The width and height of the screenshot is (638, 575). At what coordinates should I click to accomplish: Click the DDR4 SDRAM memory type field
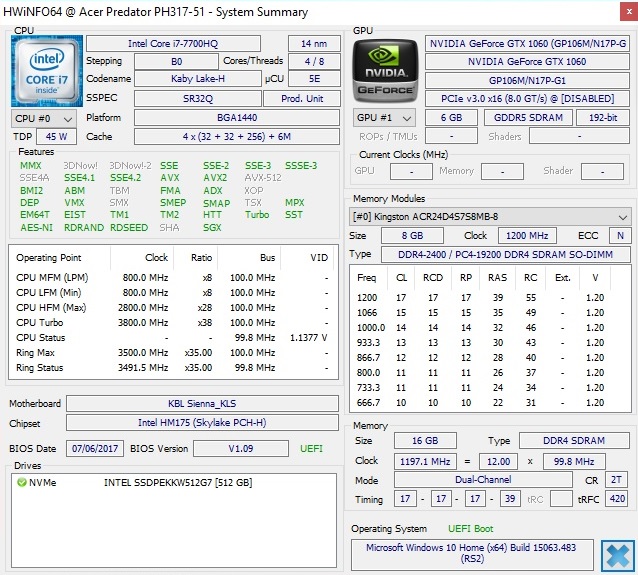574,441
